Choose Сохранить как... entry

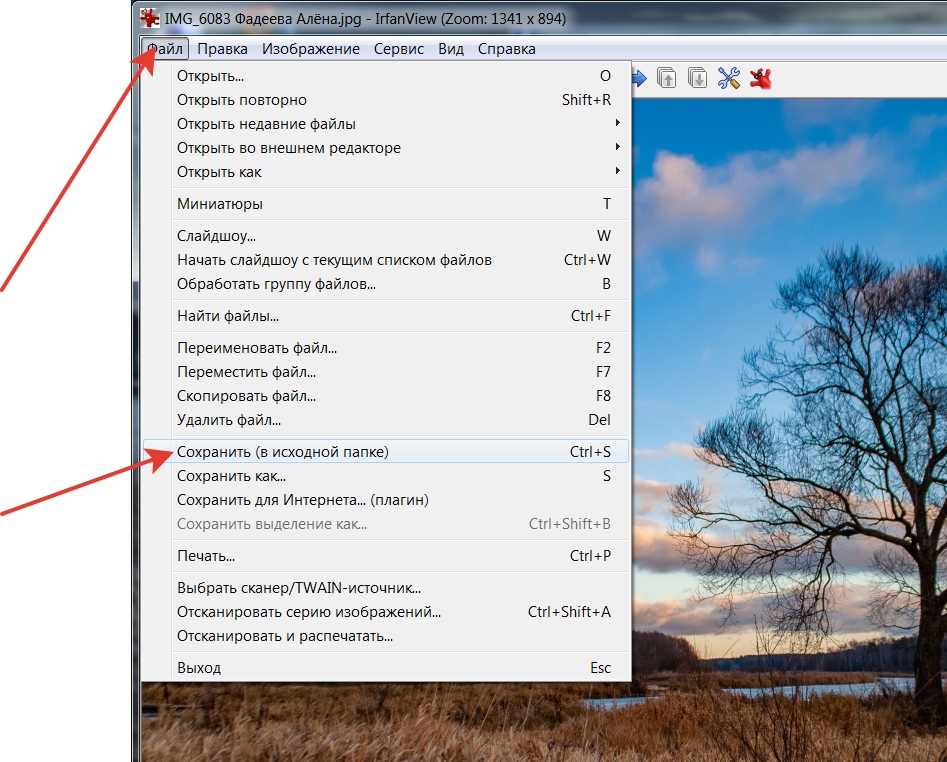386,476
